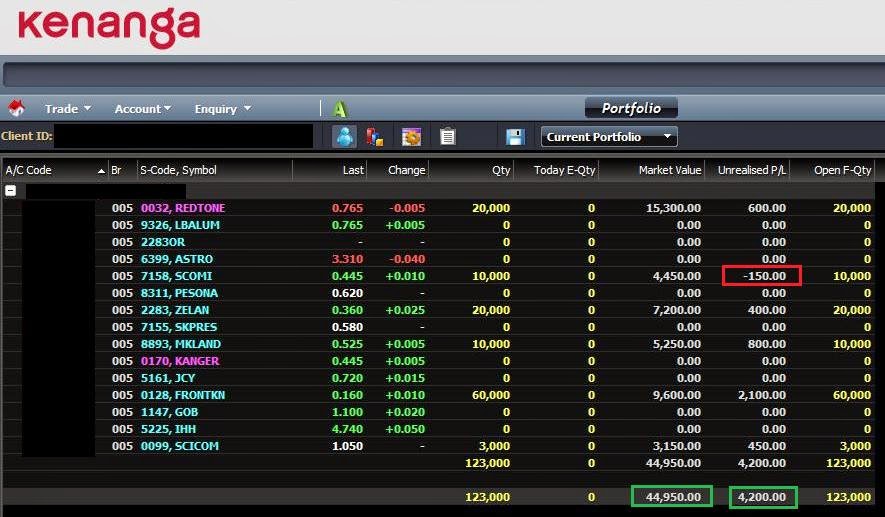Image resolution: width=885 pixels, height=517 pixels.
Task: Click the Kenanga logo
Action: coord(109,27)
